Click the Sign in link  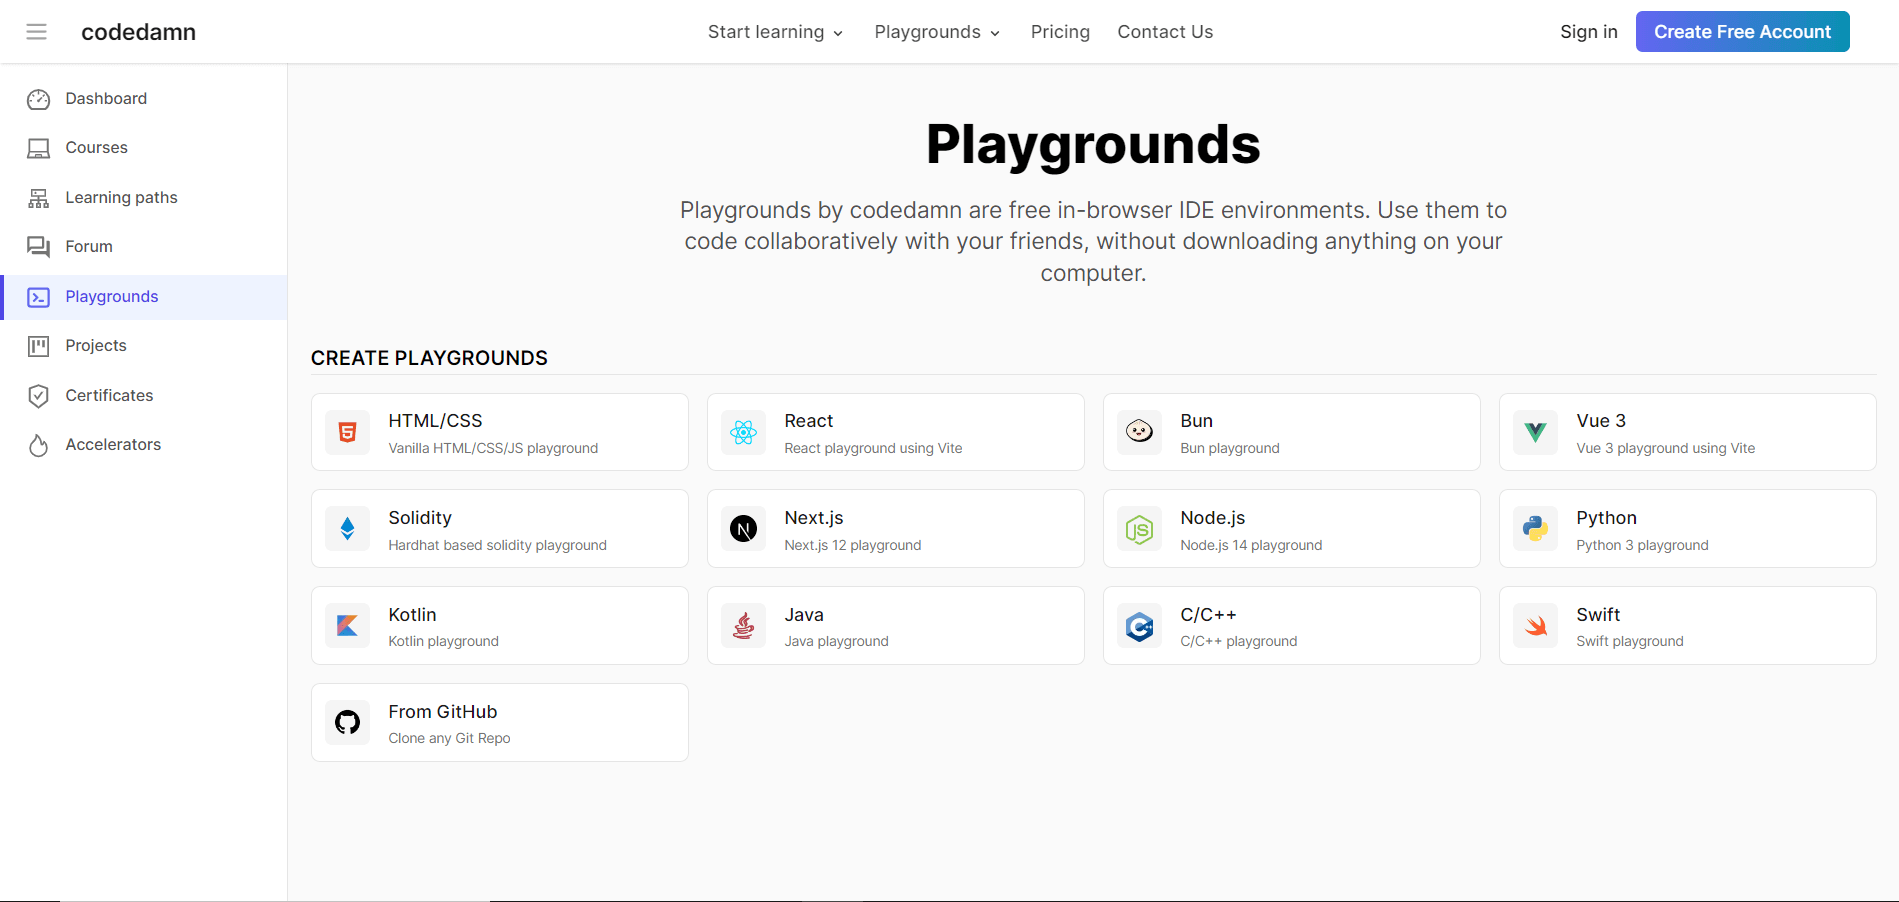(1588, 32)
